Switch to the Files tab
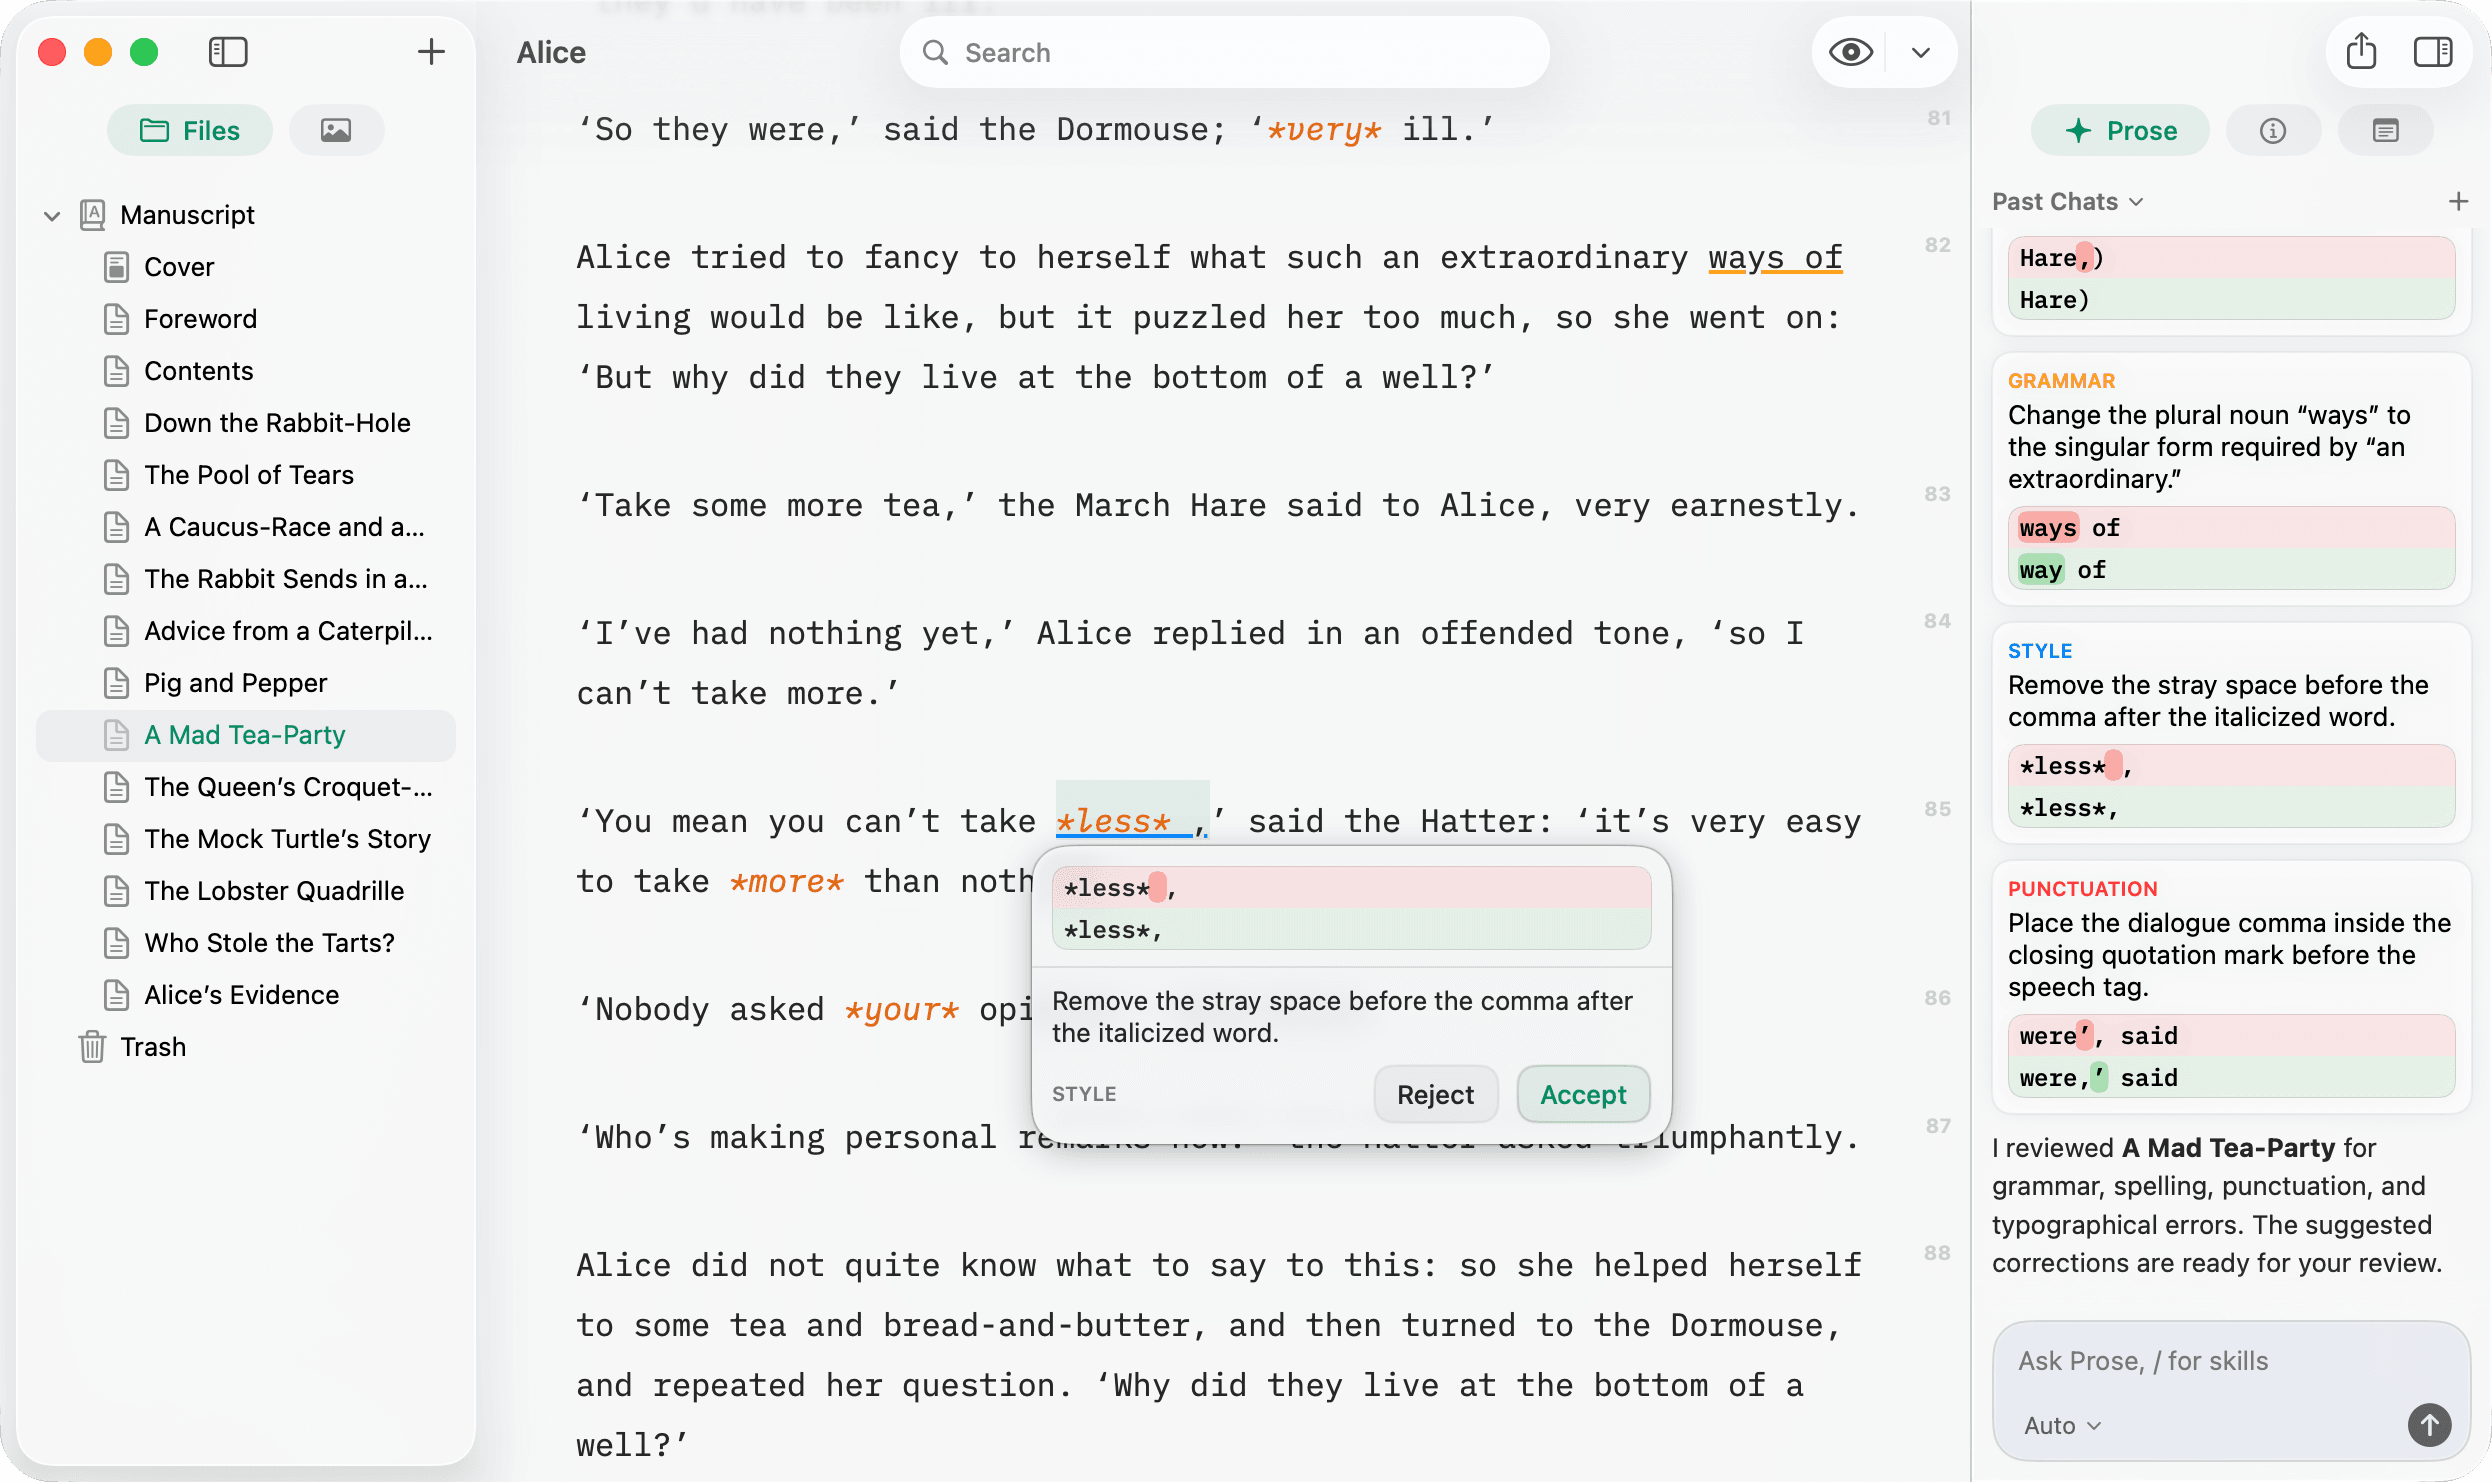The width and height of the screenshot is (2492, 1482). [190, 130]
